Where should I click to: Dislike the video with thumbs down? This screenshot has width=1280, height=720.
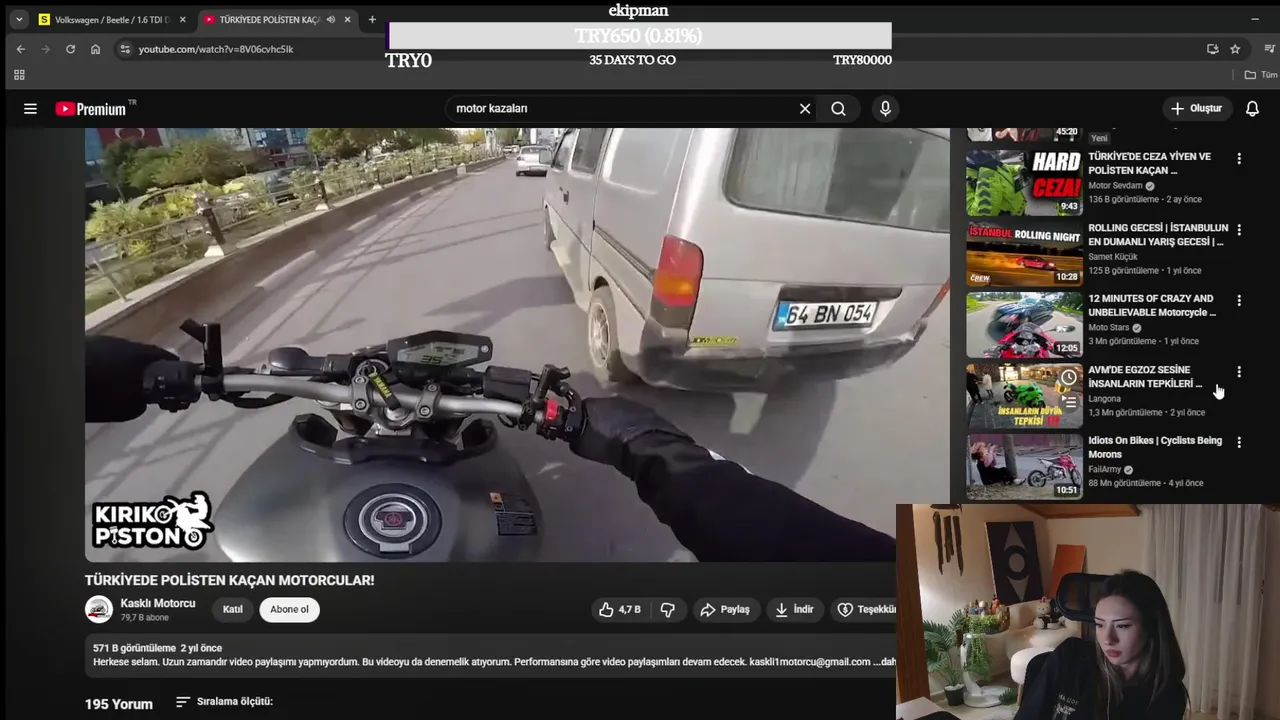tap(668, 609)
